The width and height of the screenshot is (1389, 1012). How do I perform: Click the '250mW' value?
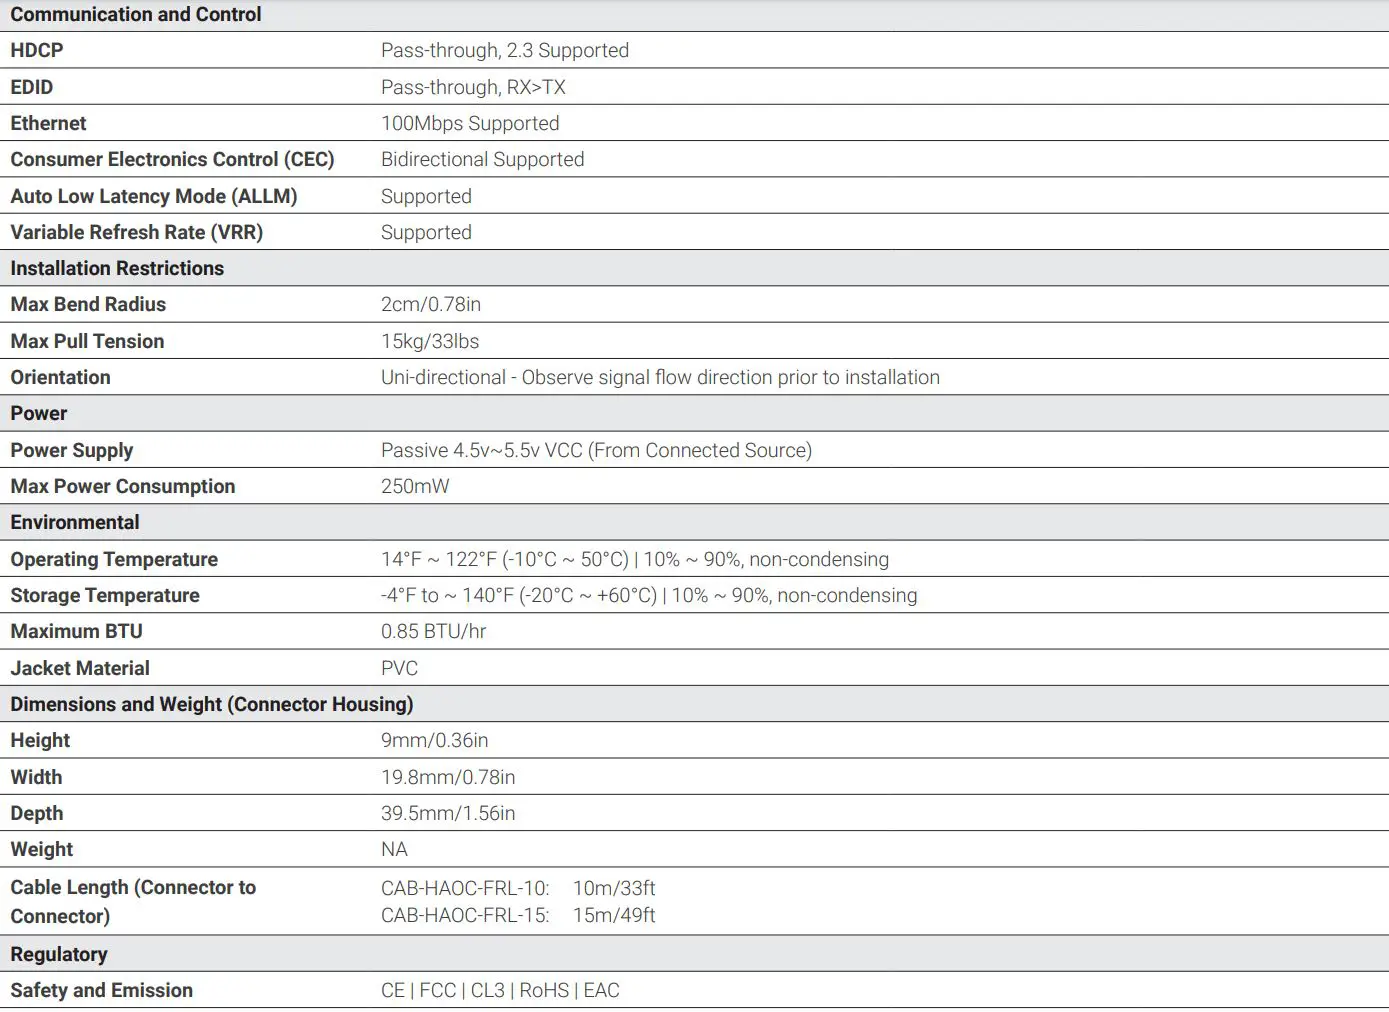(415, 486)
